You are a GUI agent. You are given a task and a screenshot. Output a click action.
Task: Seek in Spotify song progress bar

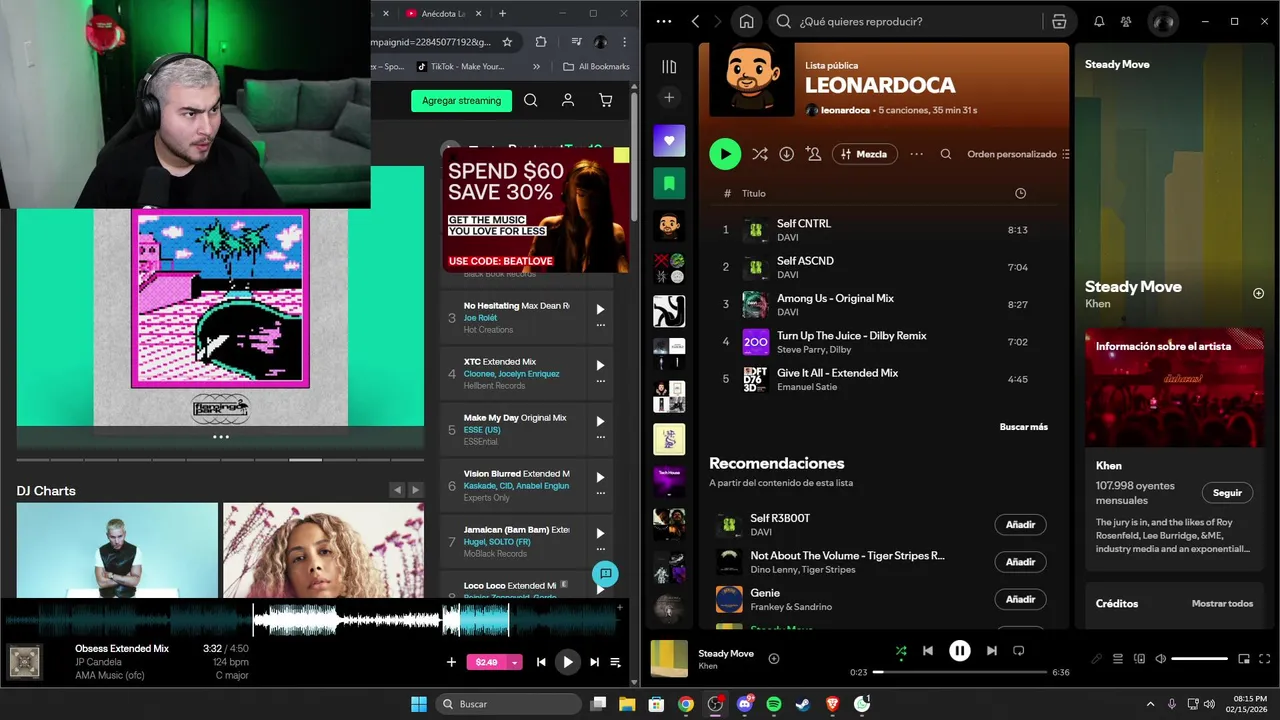click(x=959, y=672)
